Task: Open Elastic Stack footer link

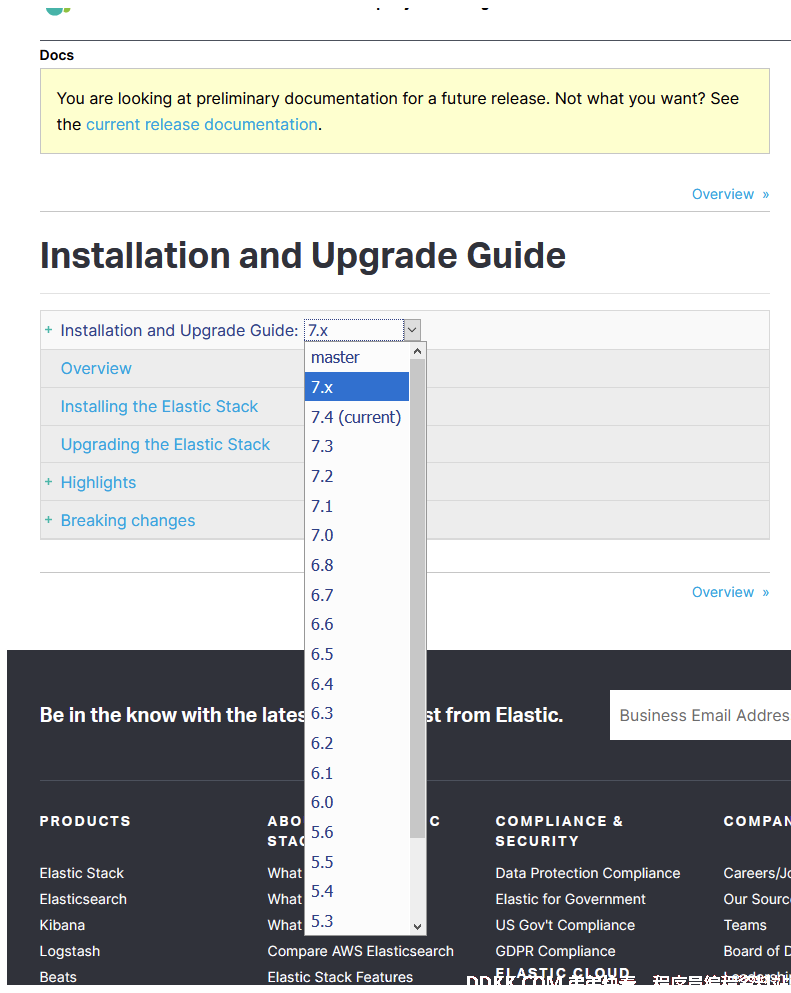Action: [82, 873]
